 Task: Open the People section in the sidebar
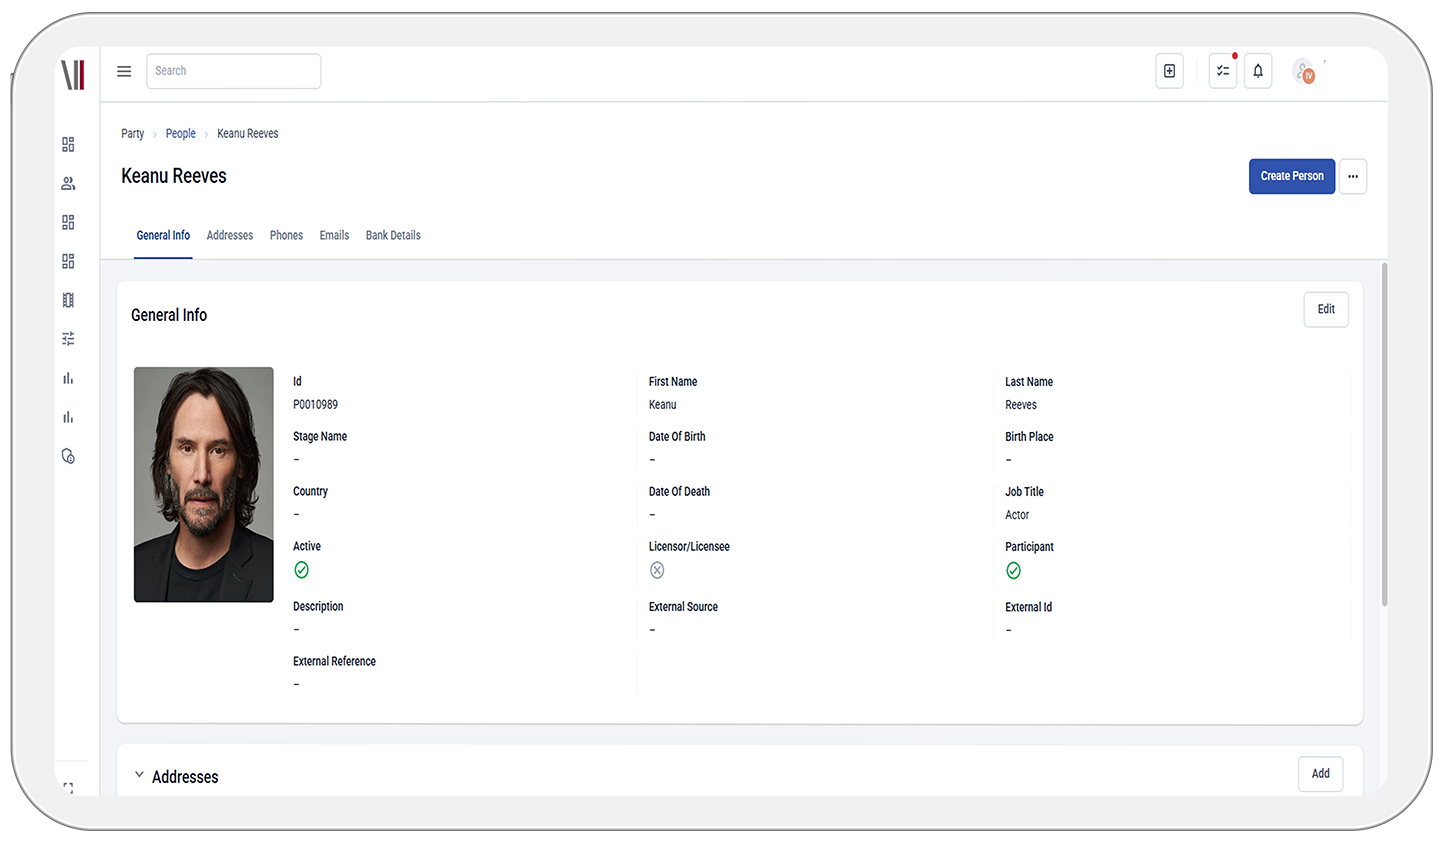click(x=68, y=183)
